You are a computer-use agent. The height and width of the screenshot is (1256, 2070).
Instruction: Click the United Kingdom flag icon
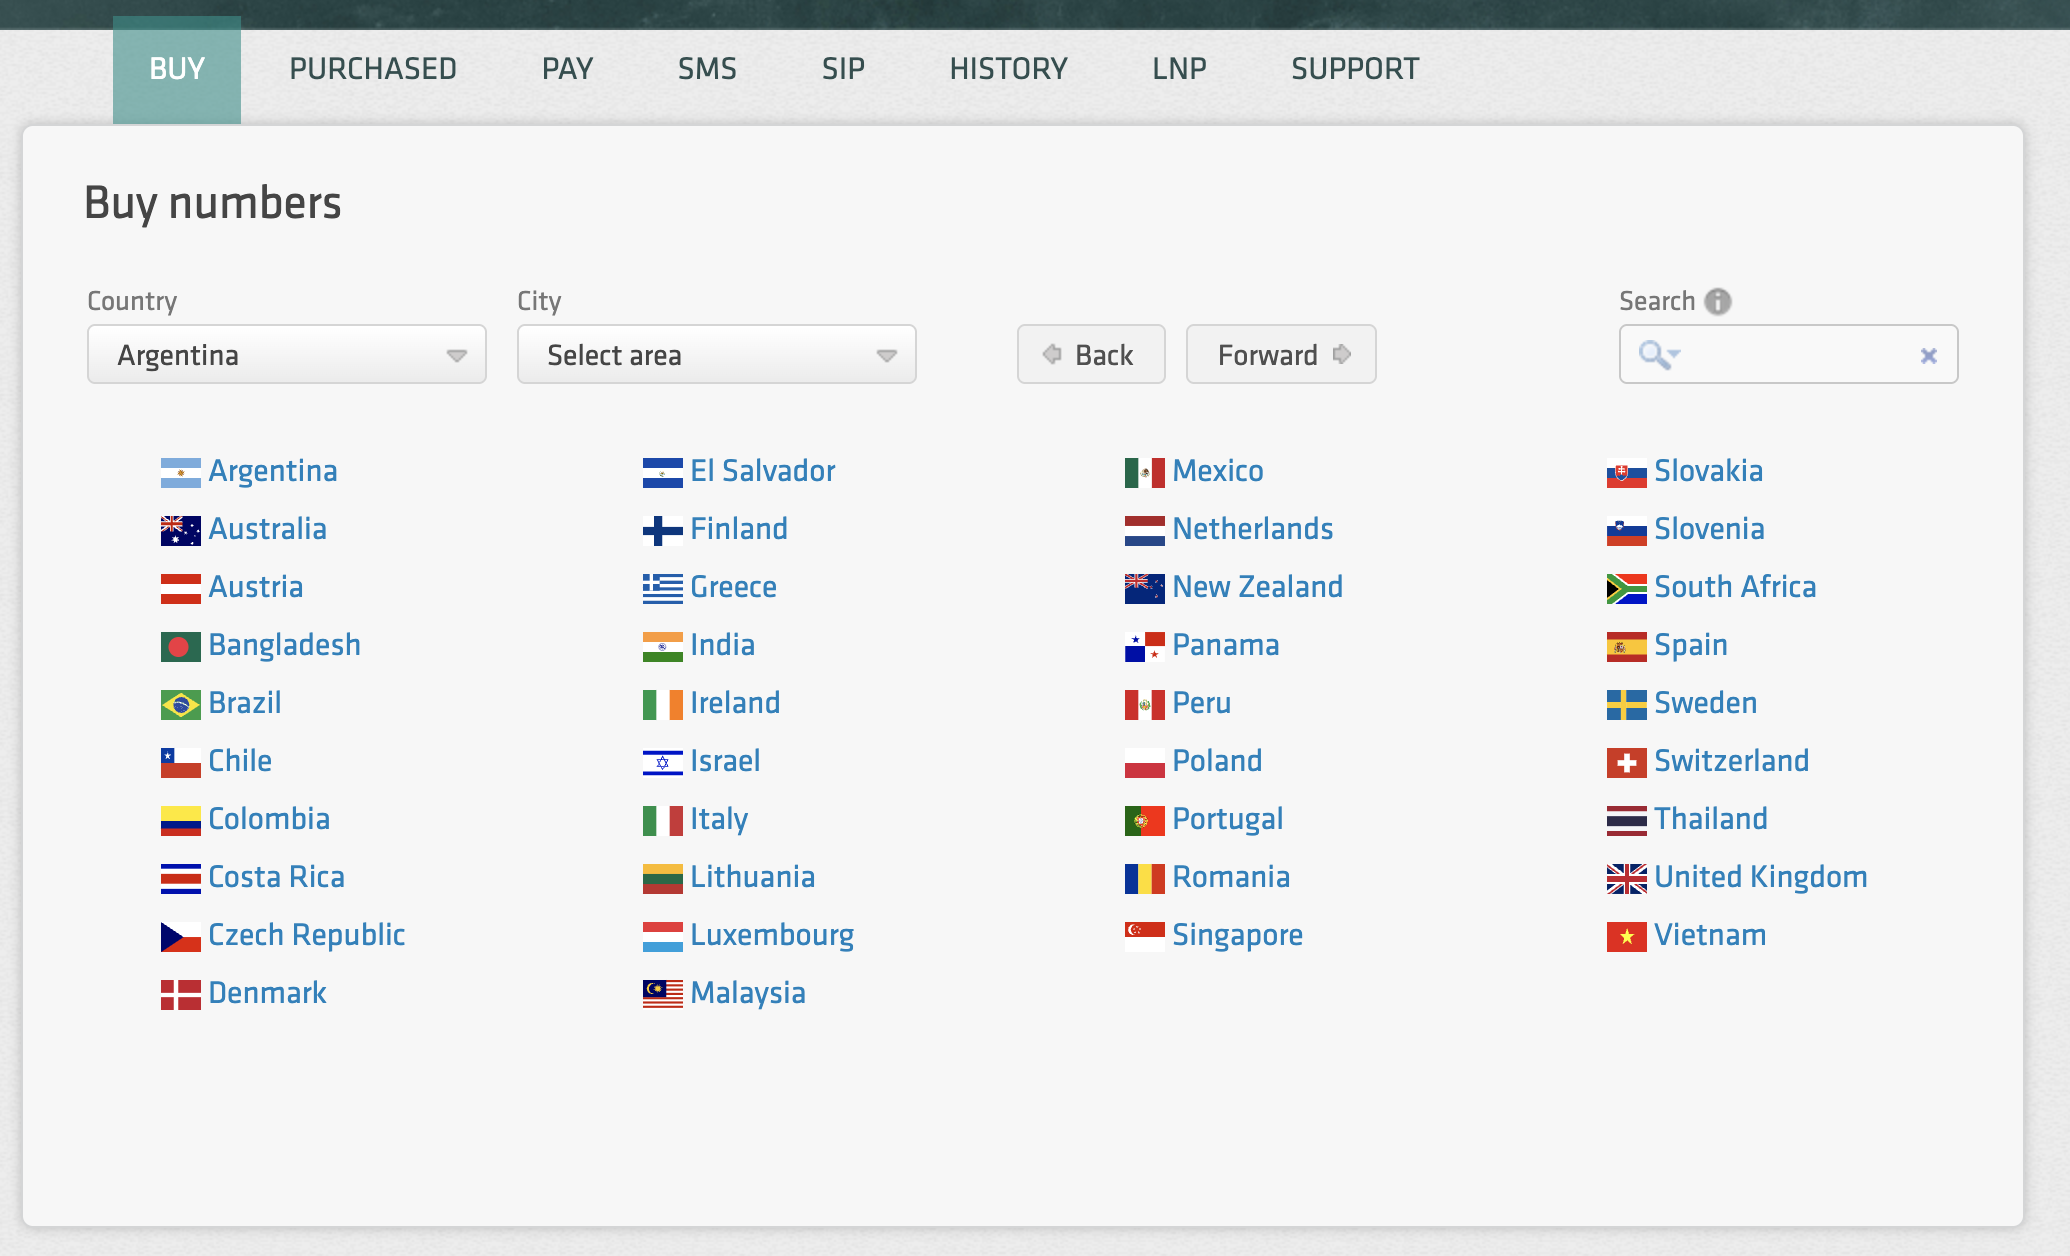(x=1626, y=878)
